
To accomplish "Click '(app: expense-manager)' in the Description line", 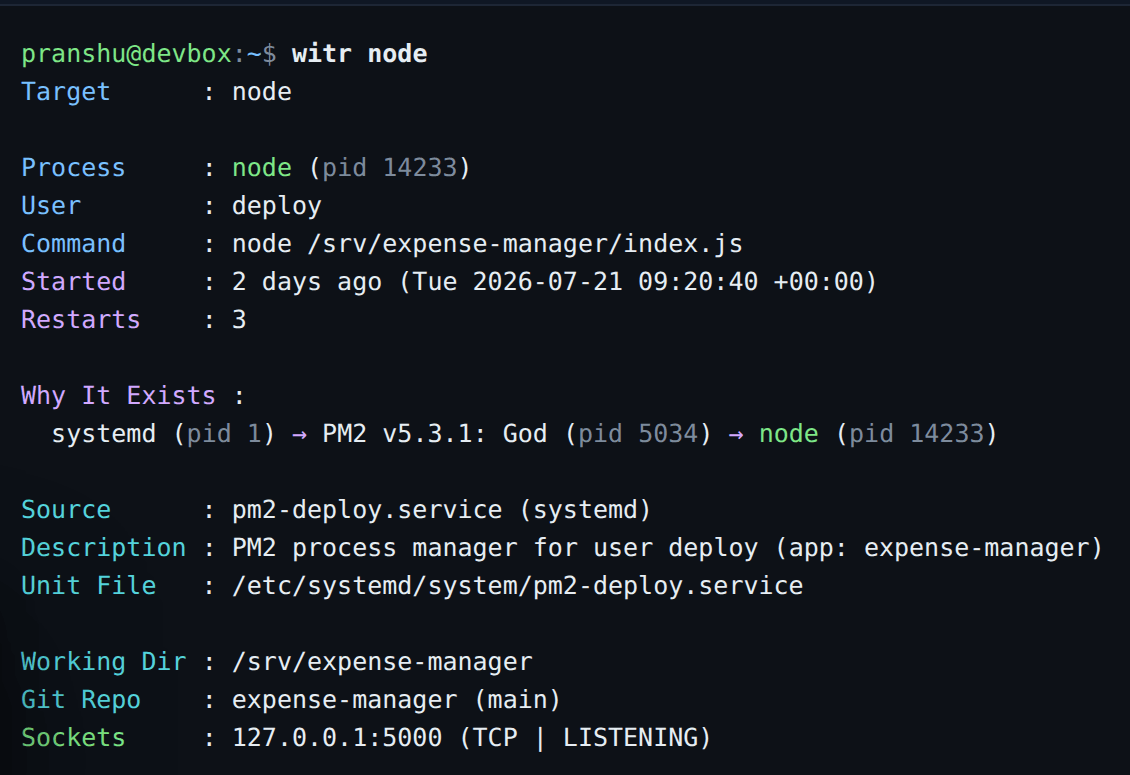I will 939,548.
